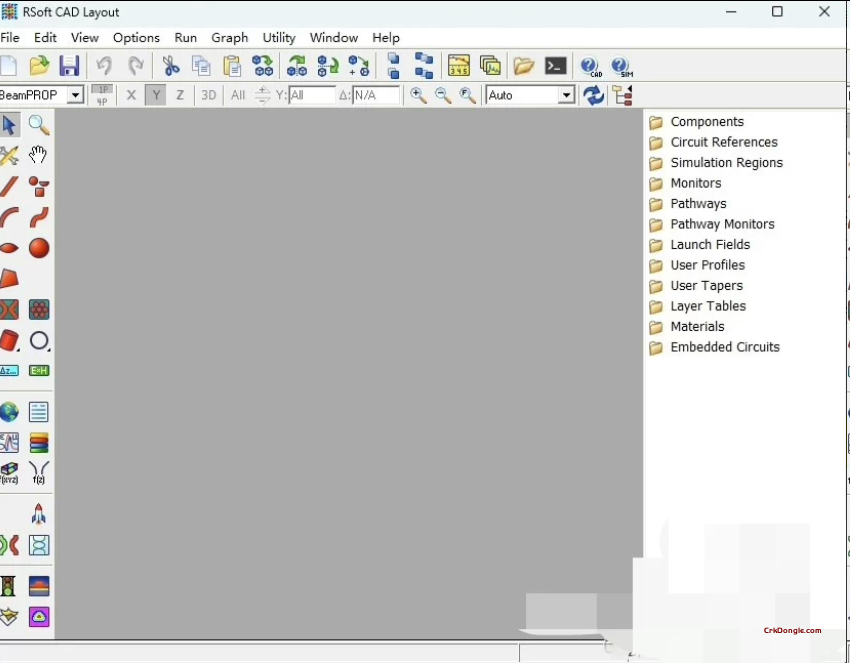Toggle the X view axis button
The width and height of the screenshot is (850, 663).
[131, 95]
